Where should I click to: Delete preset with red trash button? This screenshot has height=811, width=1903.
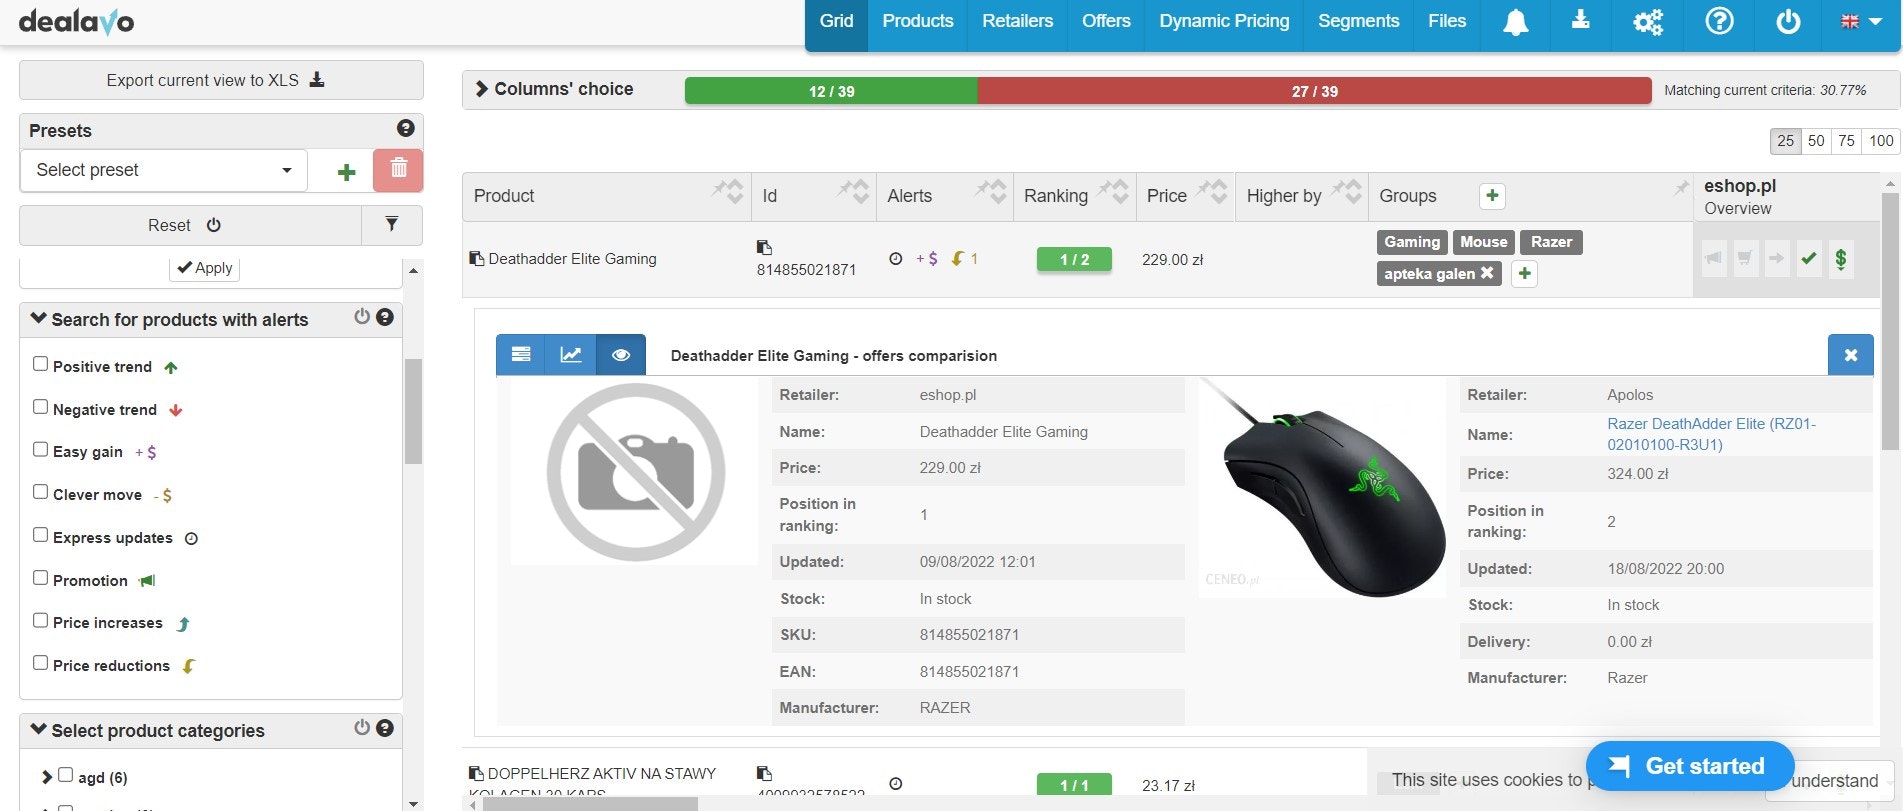coord(398,170)
